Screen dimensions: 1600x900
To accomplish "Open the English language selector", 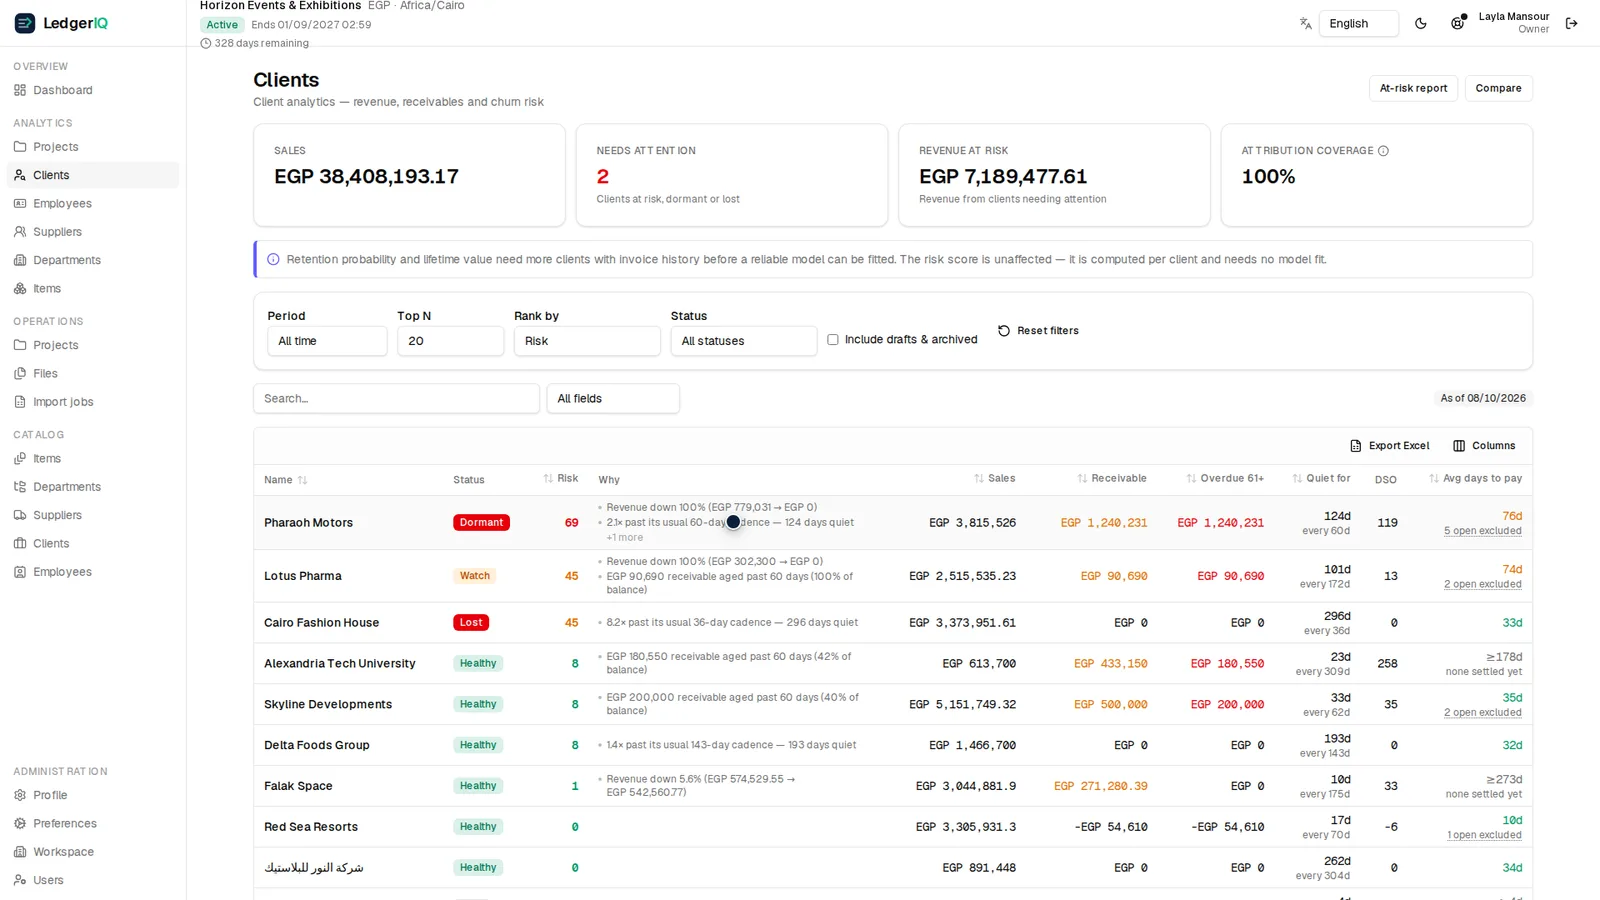I will [1359, 24].
